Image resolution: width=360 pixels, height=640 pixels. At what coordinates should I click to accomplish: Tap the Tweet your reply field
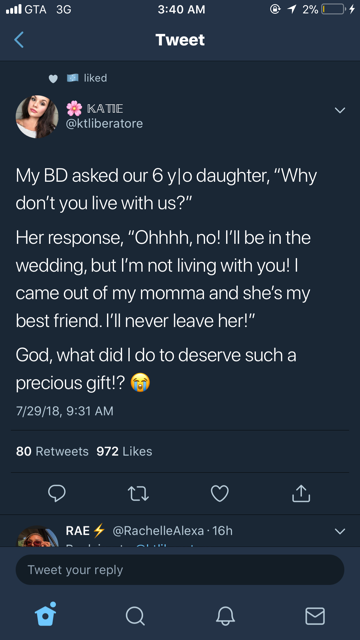[x=180, y=570]
